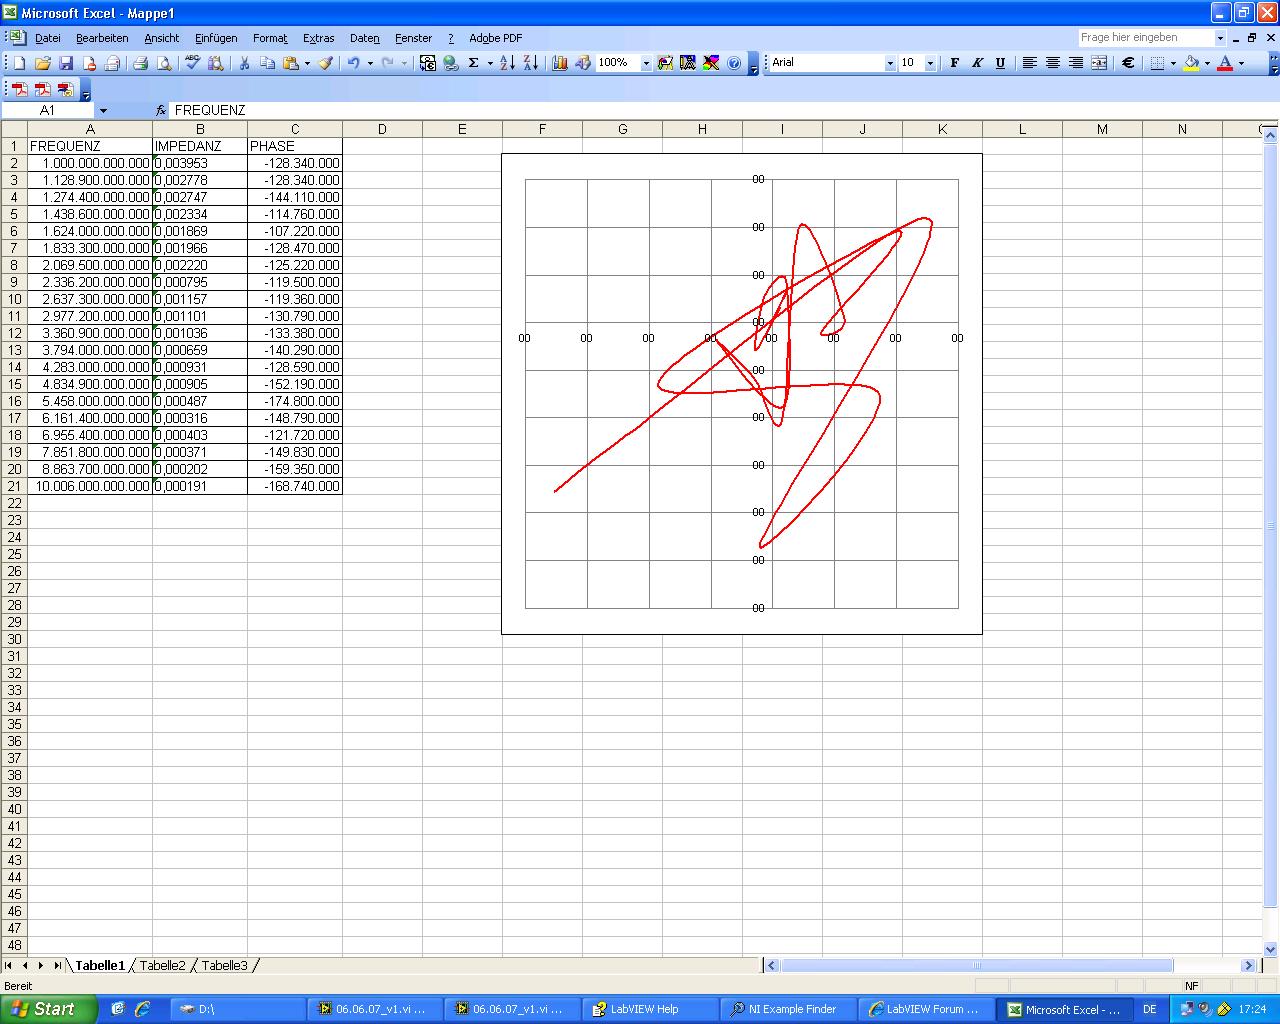The width and height of the screenshot is (1280, 1024).
Task: Open NI Example Finder from taskbar
Action: [789, 1009]
